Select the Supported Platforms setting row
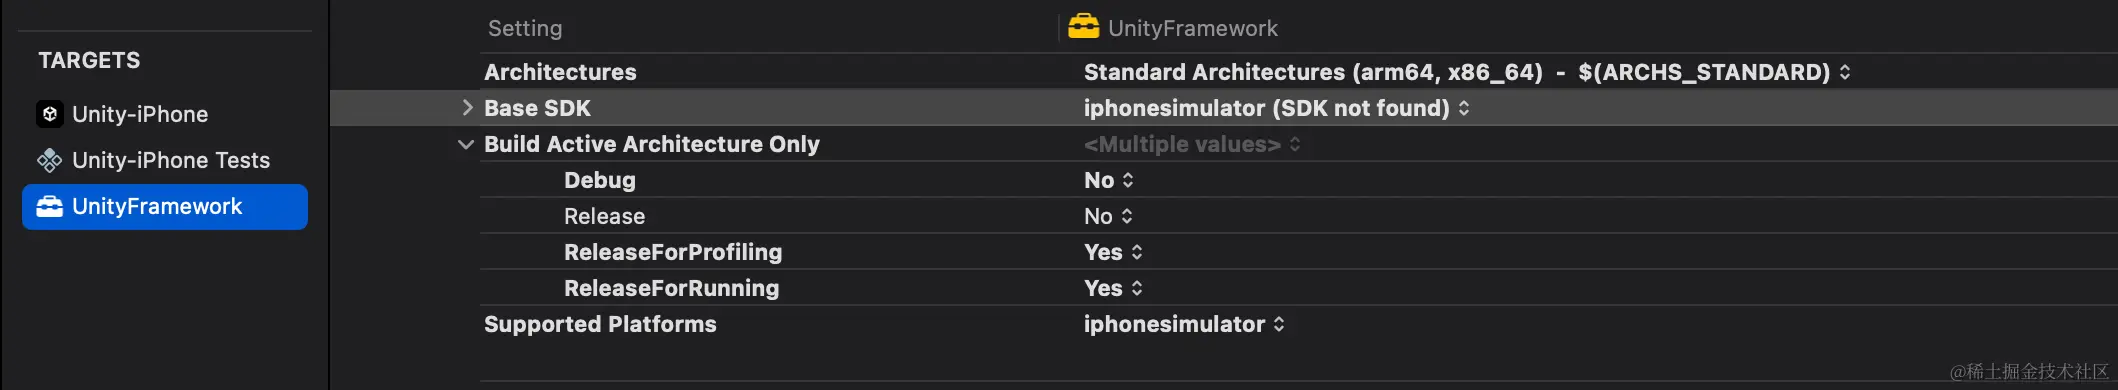 (x=1298, y=324)
